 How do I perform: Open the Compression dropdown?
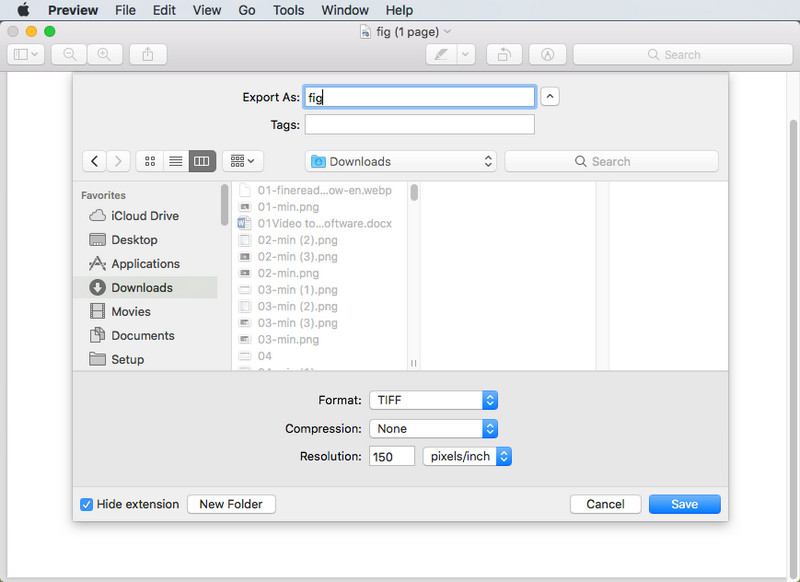[x=433, y=428]
